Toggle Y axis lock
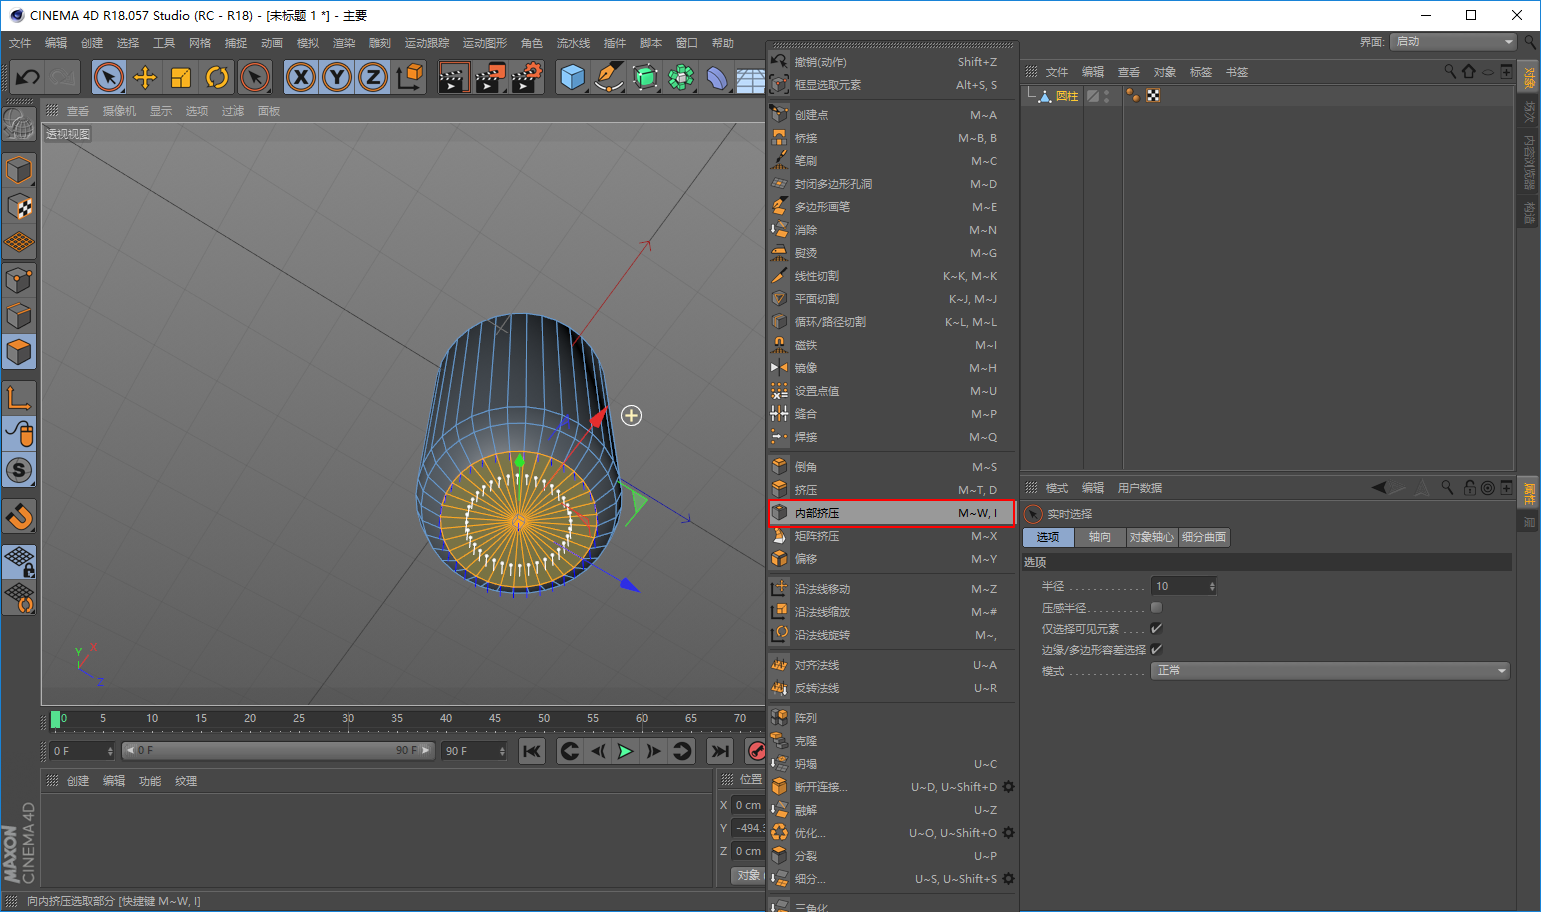Screen dimensions: 1541x912 (337, 77)
